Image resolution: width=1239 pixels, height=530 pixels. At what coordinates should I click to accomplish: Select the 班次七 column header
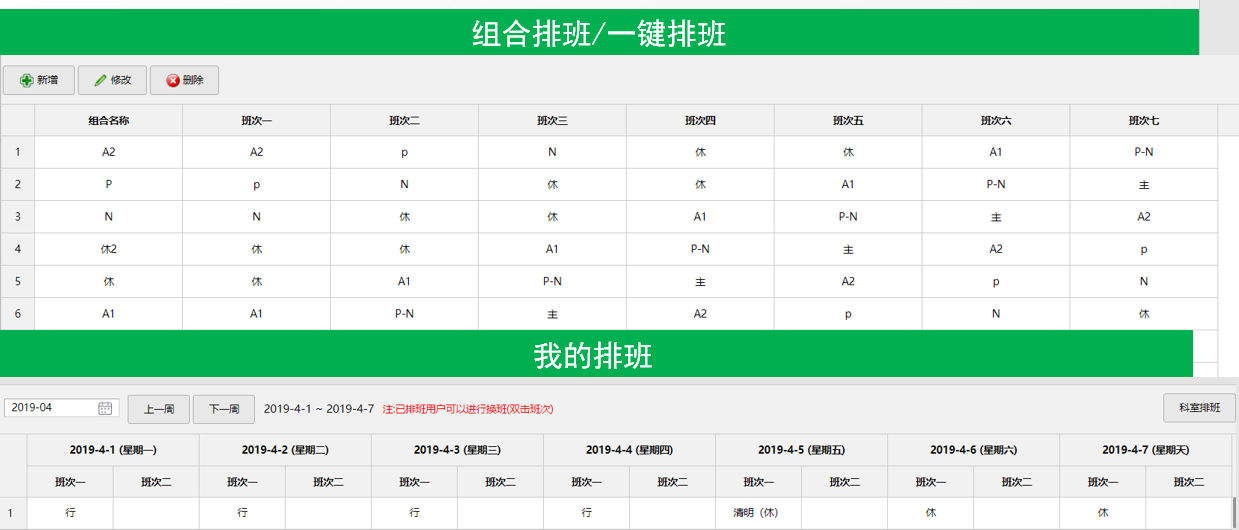[x=1144, y=120]
